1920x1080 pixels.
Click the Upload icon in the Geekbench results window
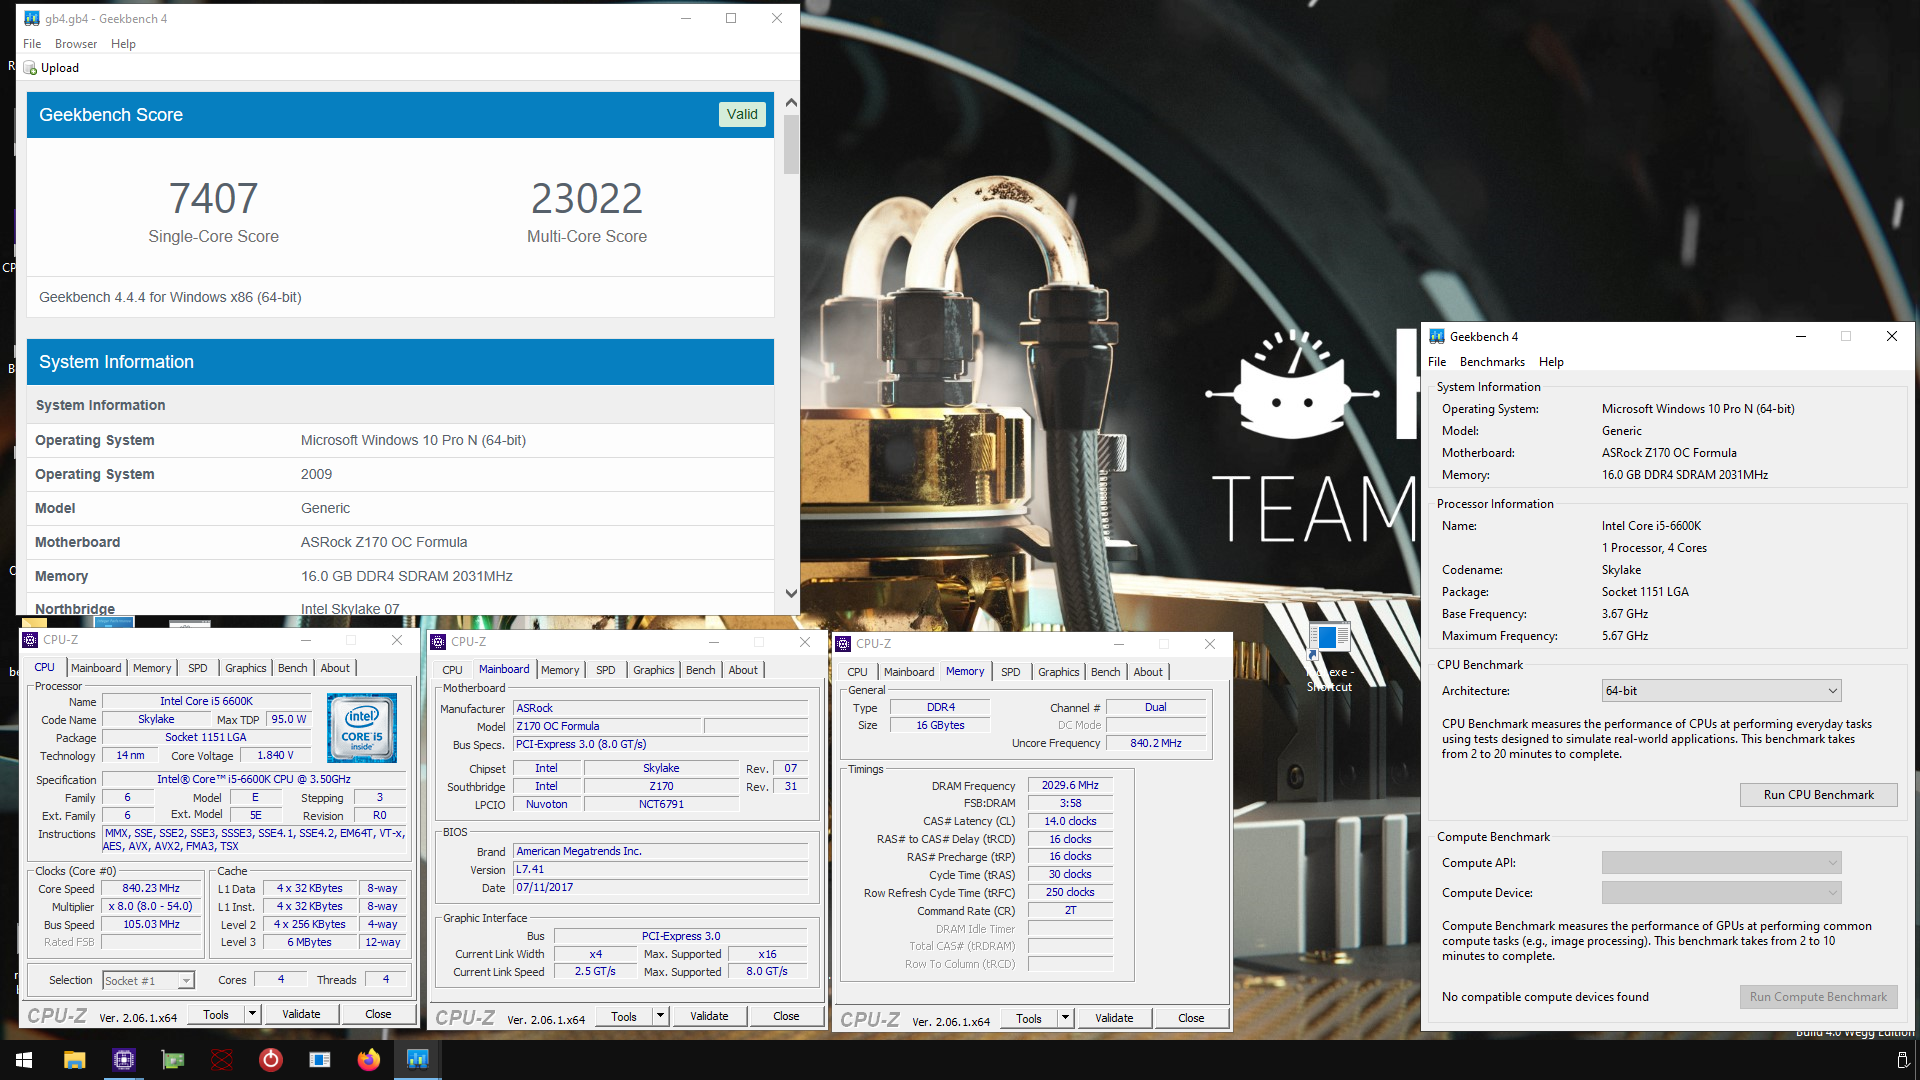point(30,68)
